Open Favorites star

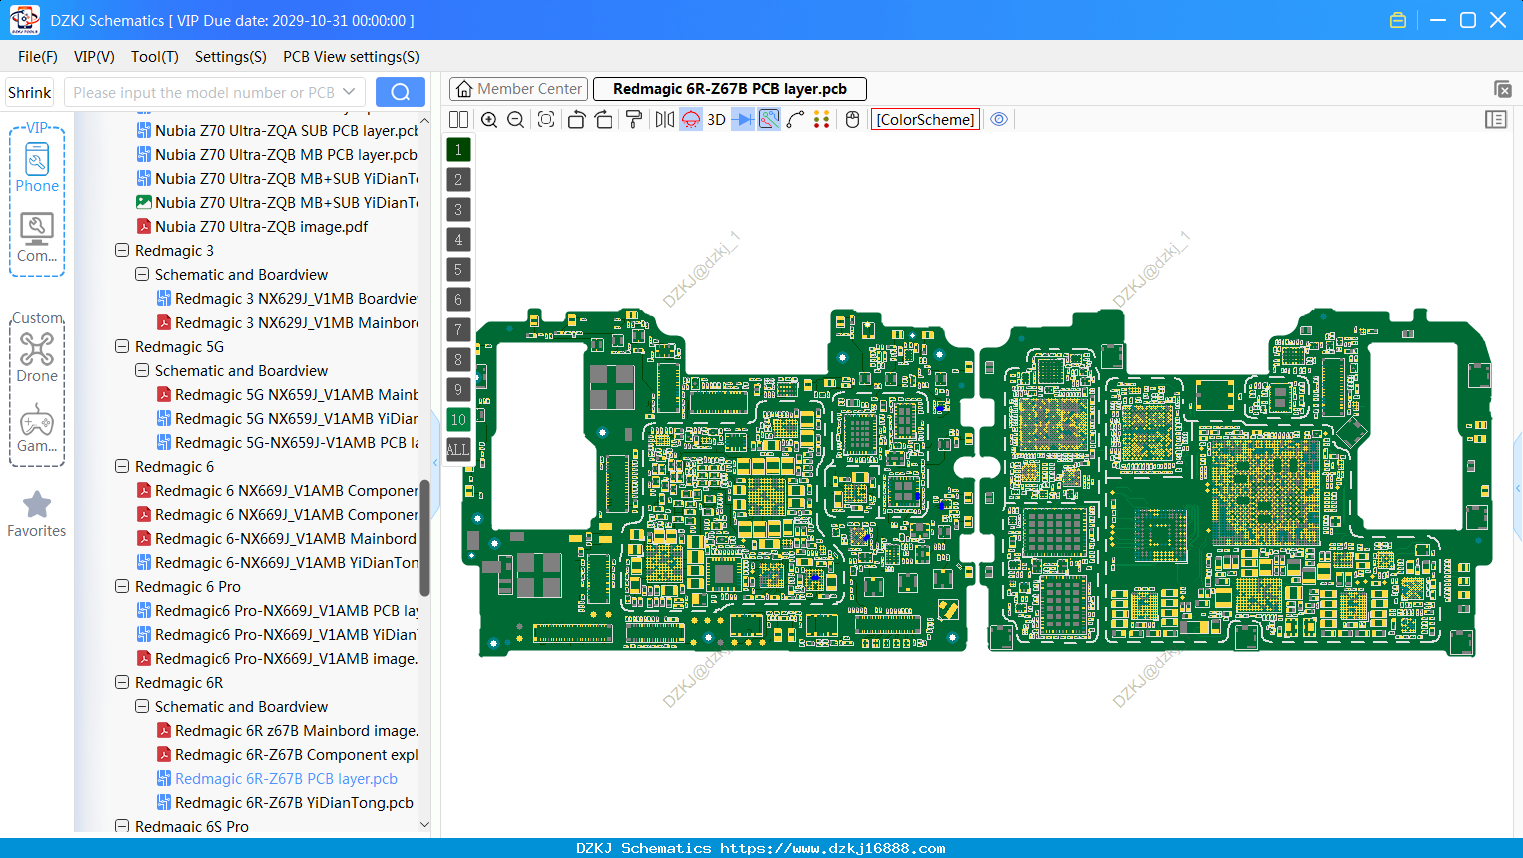click(x=37, y=514)
